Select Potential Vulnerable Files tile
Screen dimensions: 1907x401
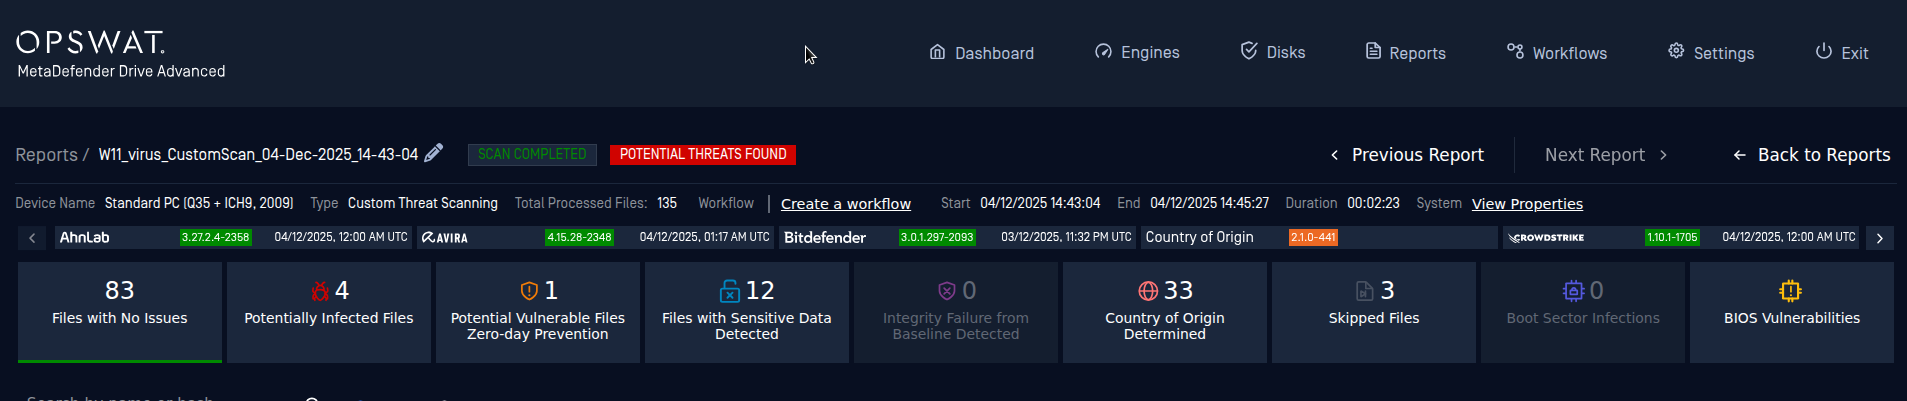click(537, 312)
